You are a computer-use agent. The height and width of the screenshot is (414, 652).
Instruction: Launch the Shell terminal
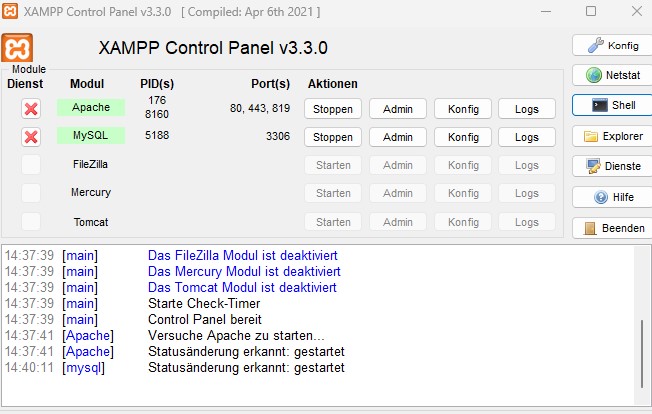(611, 105)
